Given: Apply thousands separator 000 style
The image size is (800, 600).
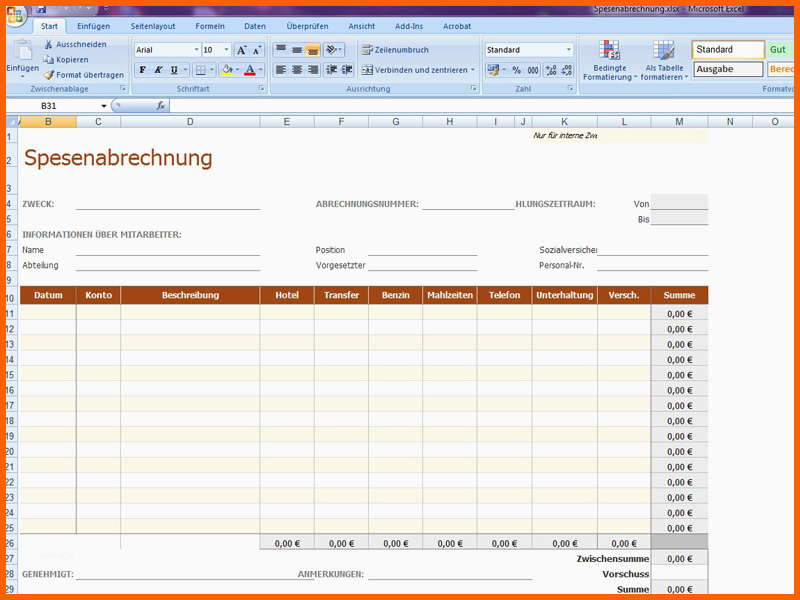Looking at the screenshot, I should tap(533, 70).
